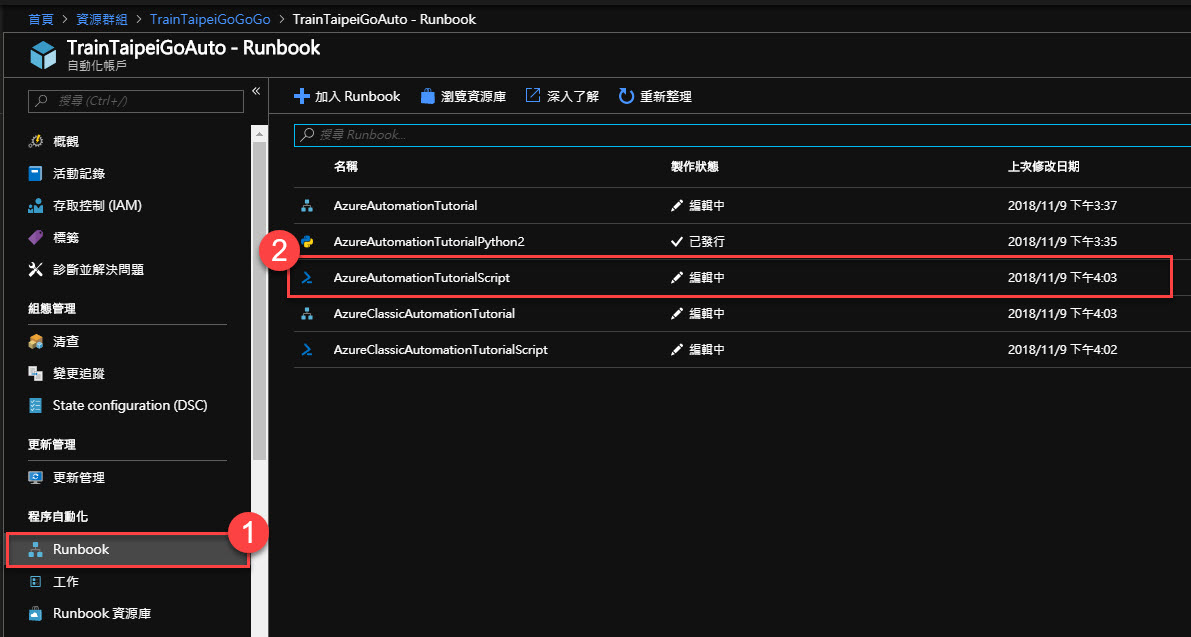Sort by the 名稱 column header

click(346, 166)
